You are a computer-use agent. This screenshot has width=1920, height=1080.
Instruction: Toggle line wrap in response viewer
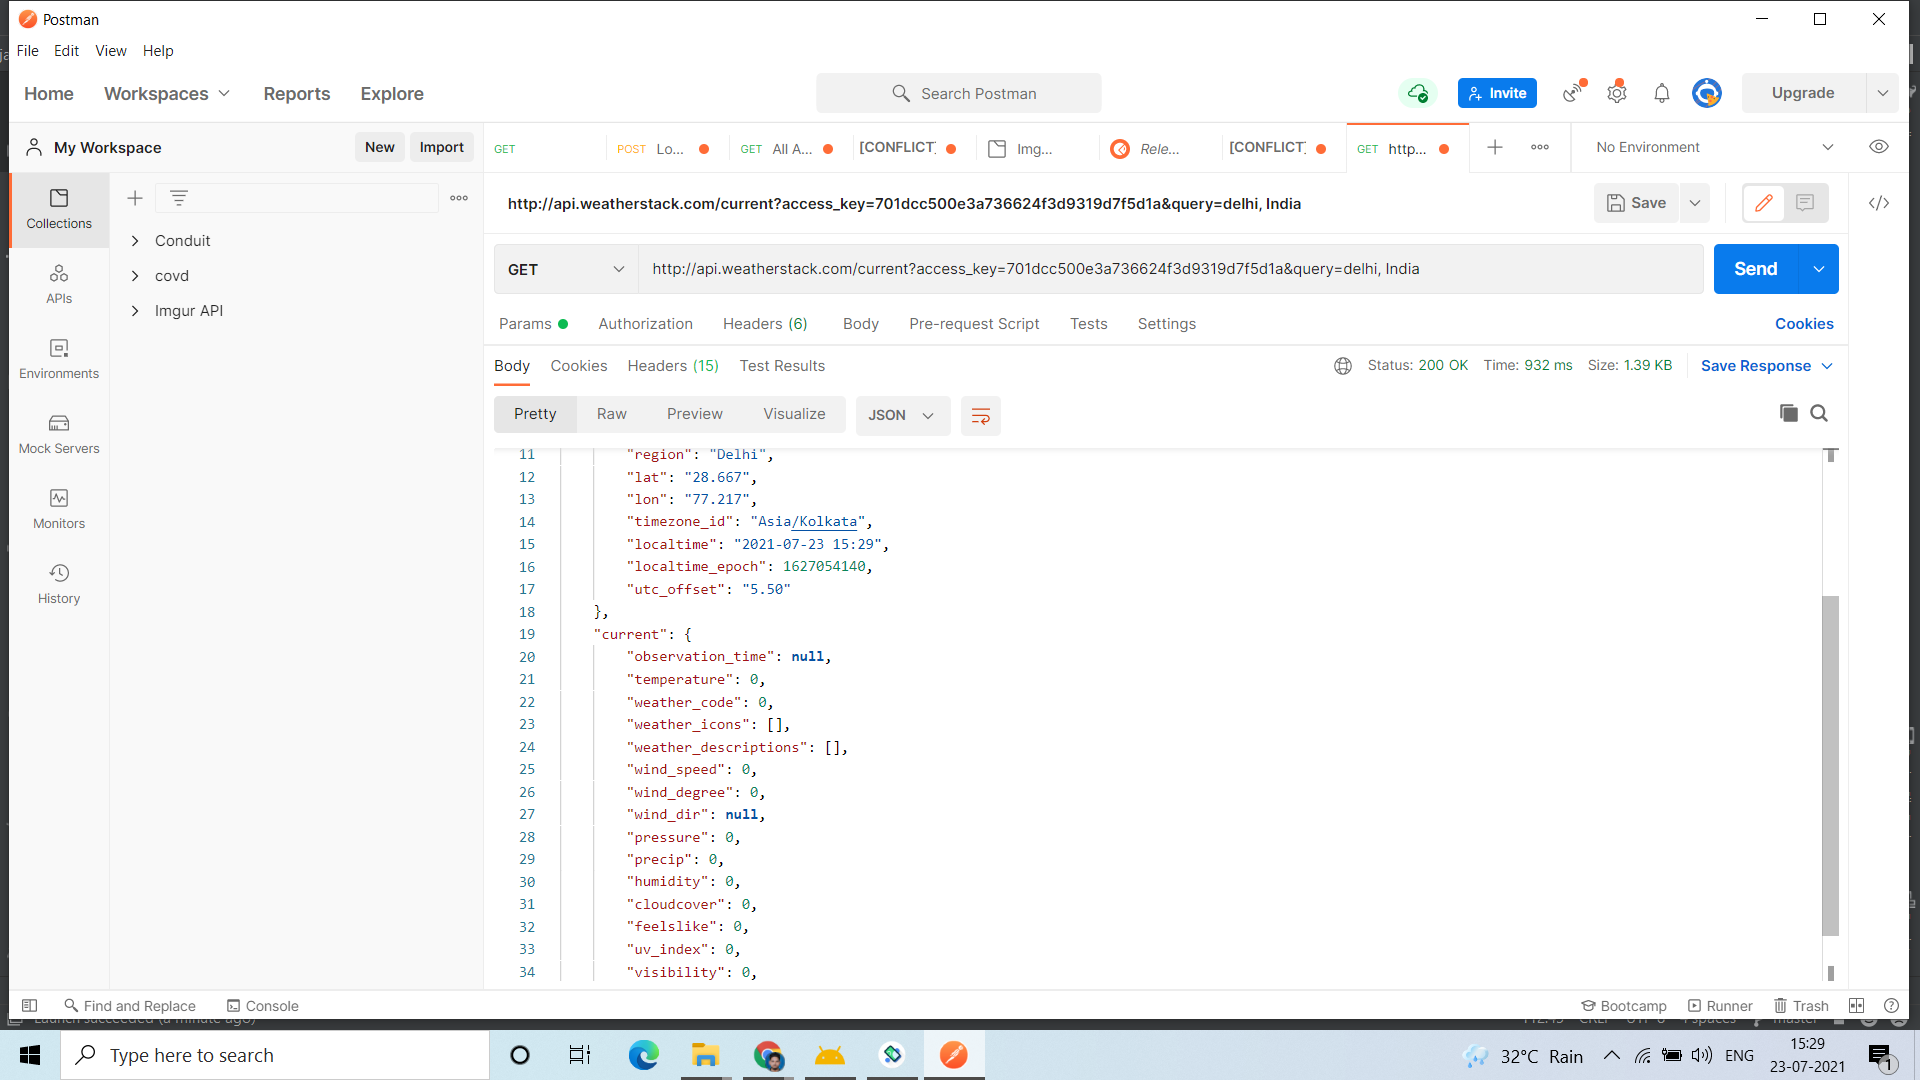coord(980,415)
